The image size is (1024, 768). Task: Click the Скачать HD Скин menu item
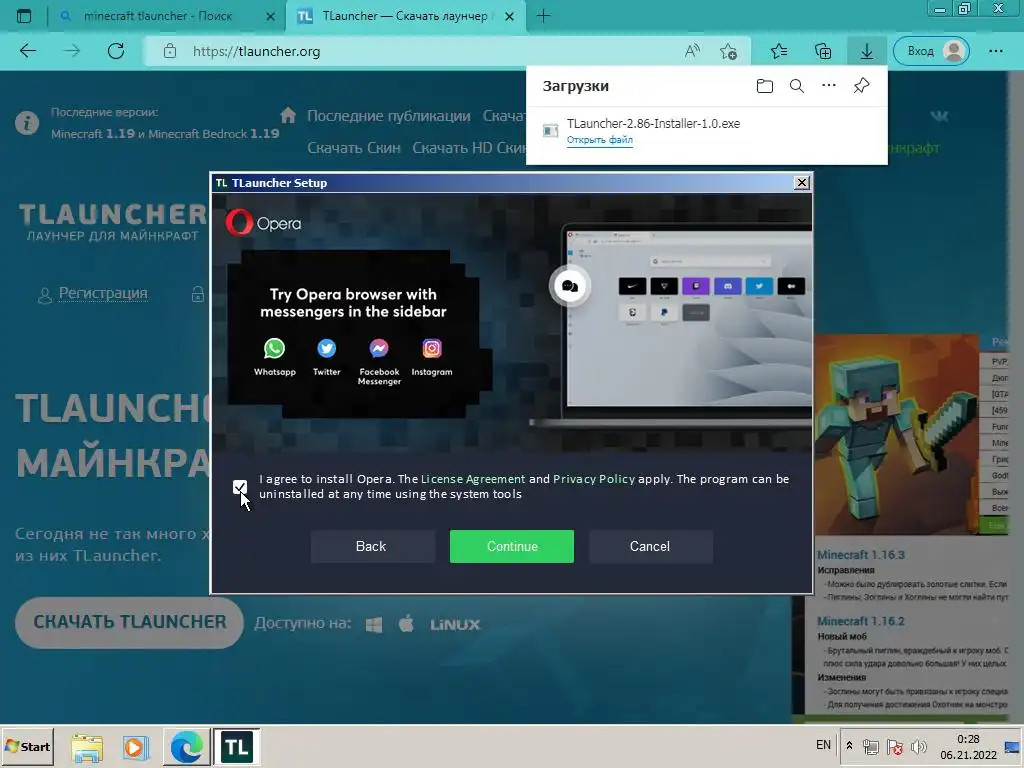tap(469, 148)
